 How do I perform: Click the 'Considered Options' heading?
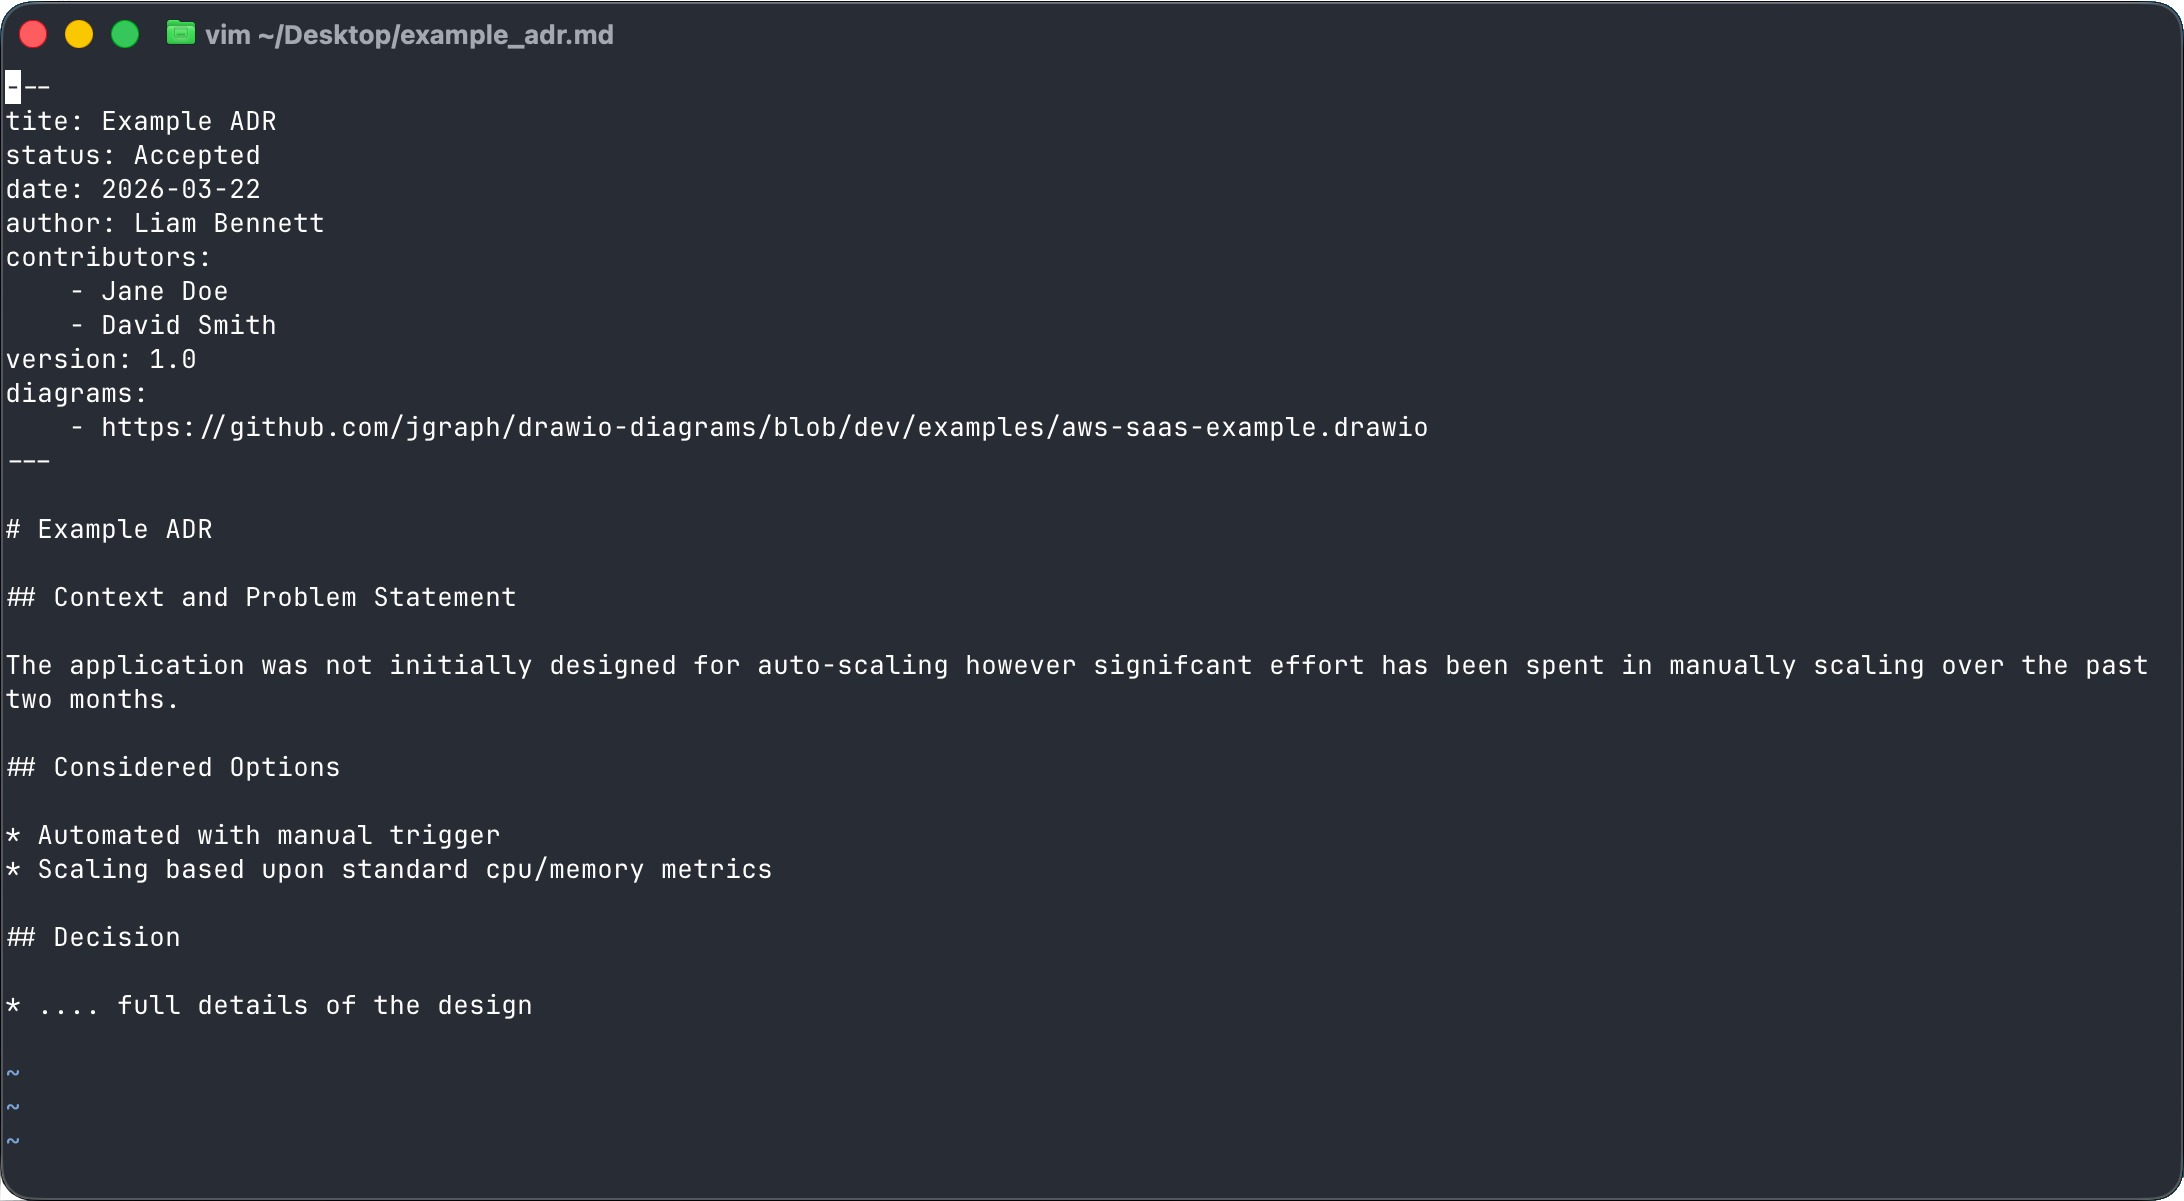[197, 768]
